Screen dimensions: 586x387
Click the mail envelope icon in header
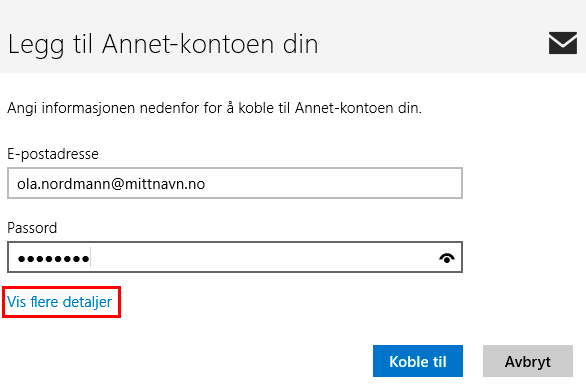[x=563, y=43]
